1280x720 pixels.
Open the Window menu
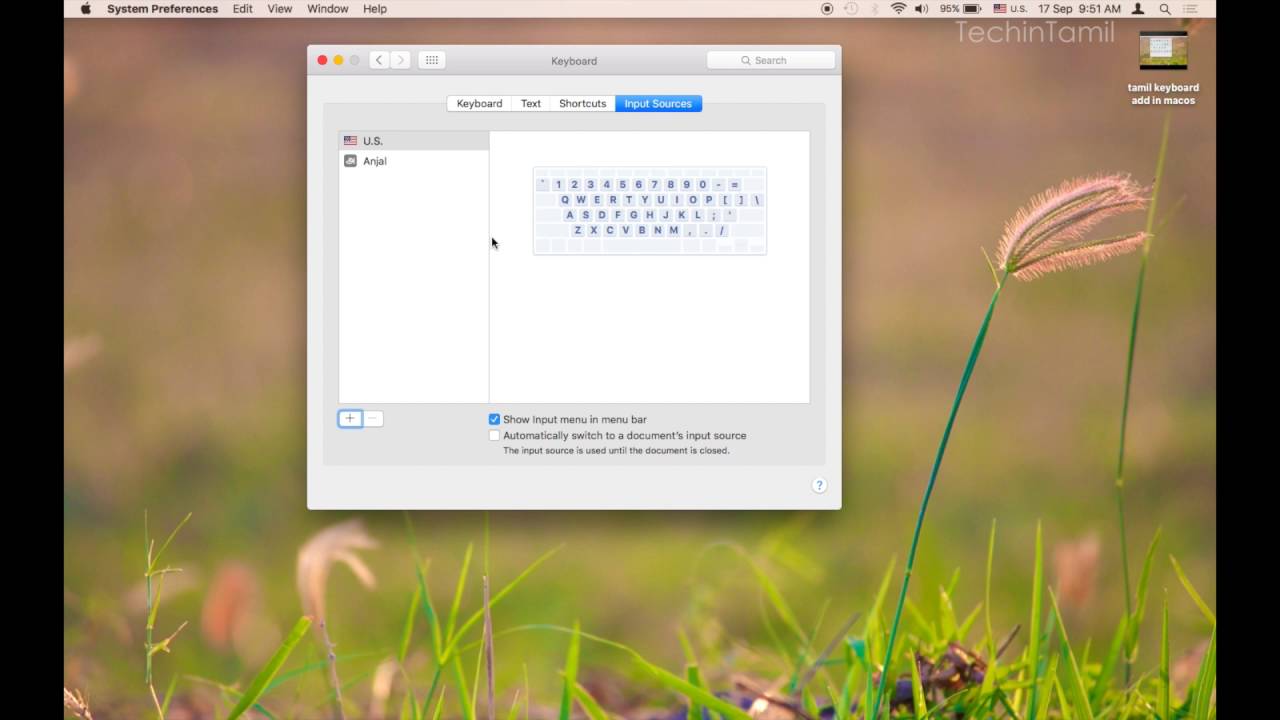pyautogui.click(x=327, y=8)
